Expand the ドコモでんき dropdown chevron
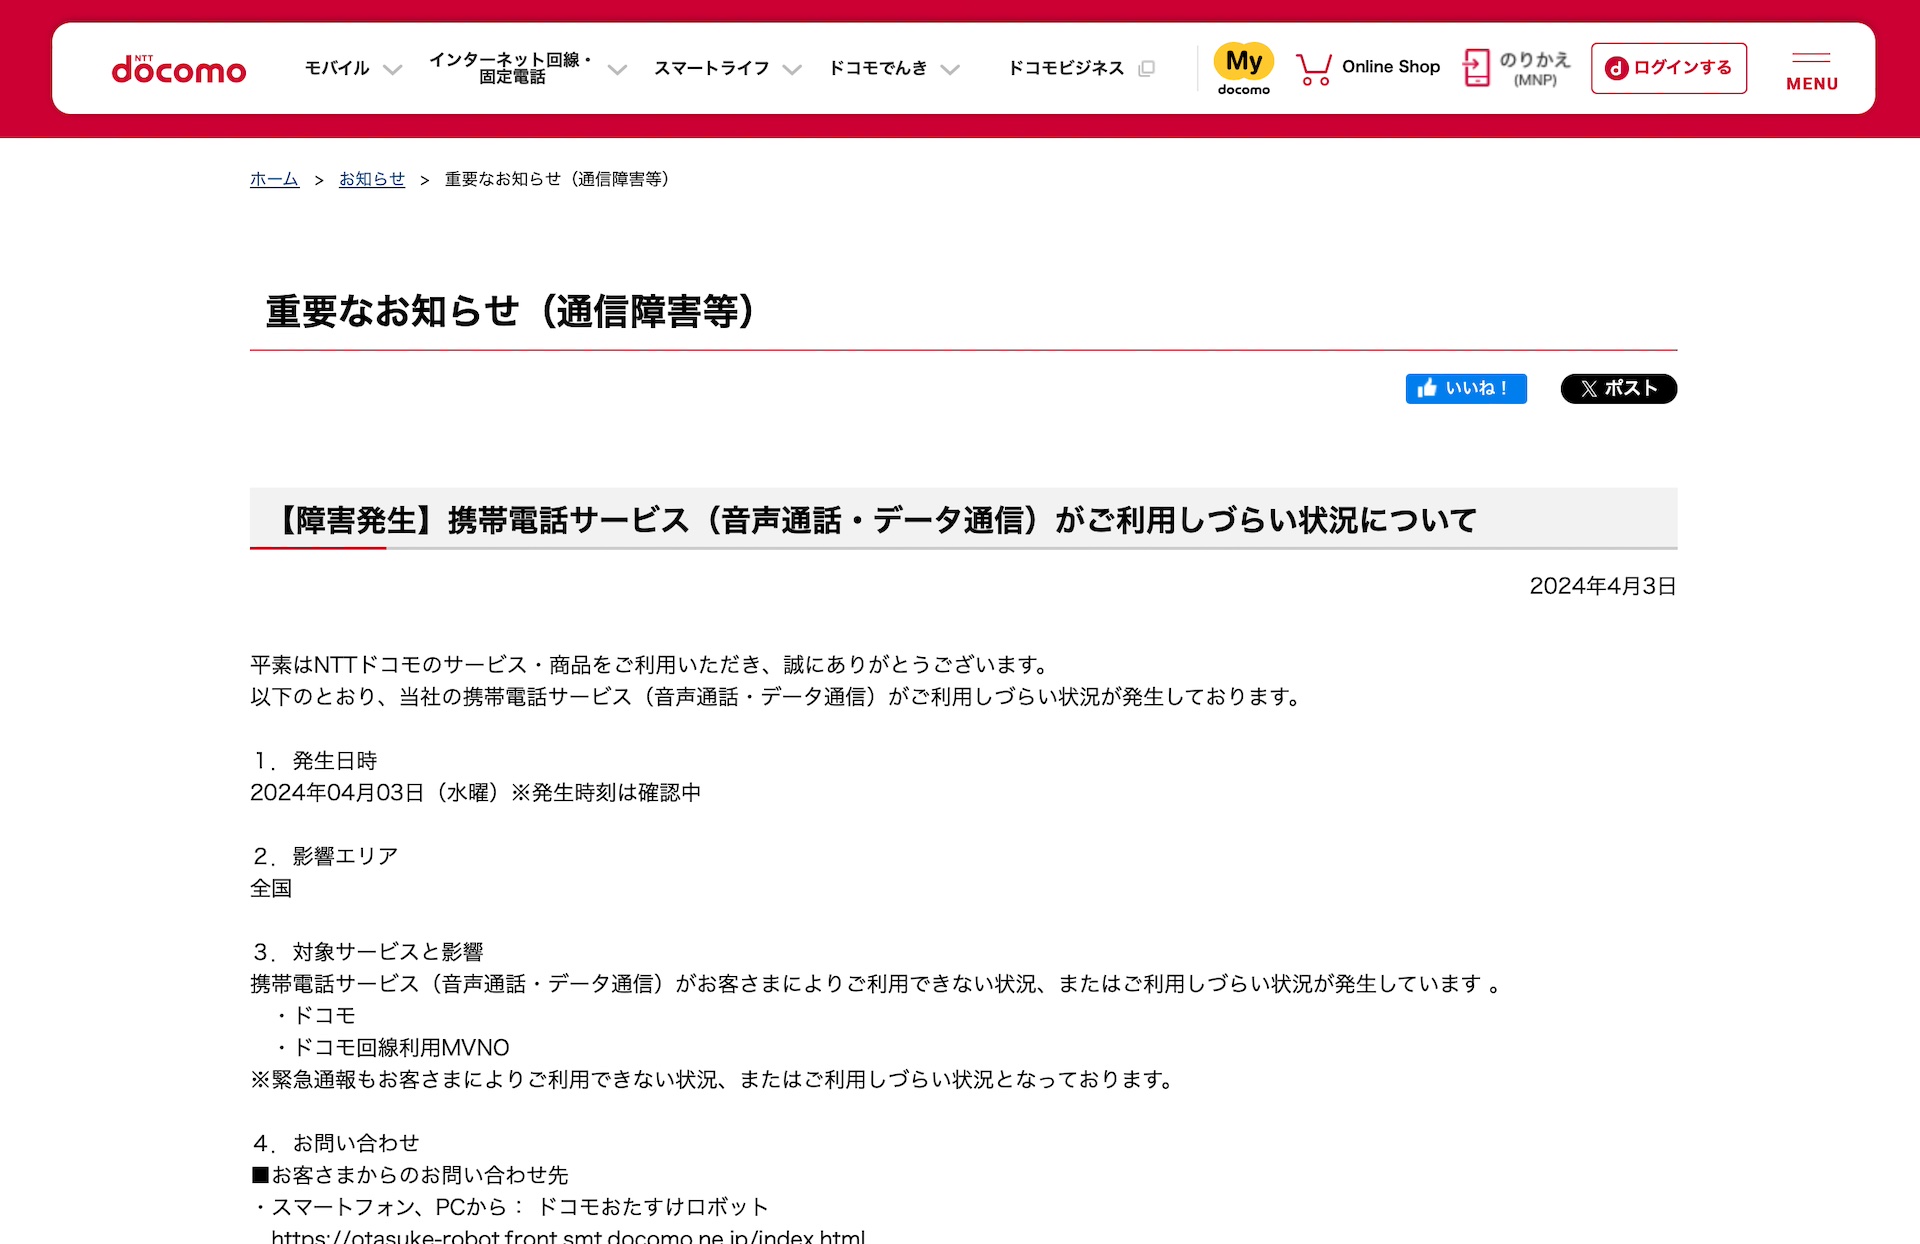 (950, 69)
